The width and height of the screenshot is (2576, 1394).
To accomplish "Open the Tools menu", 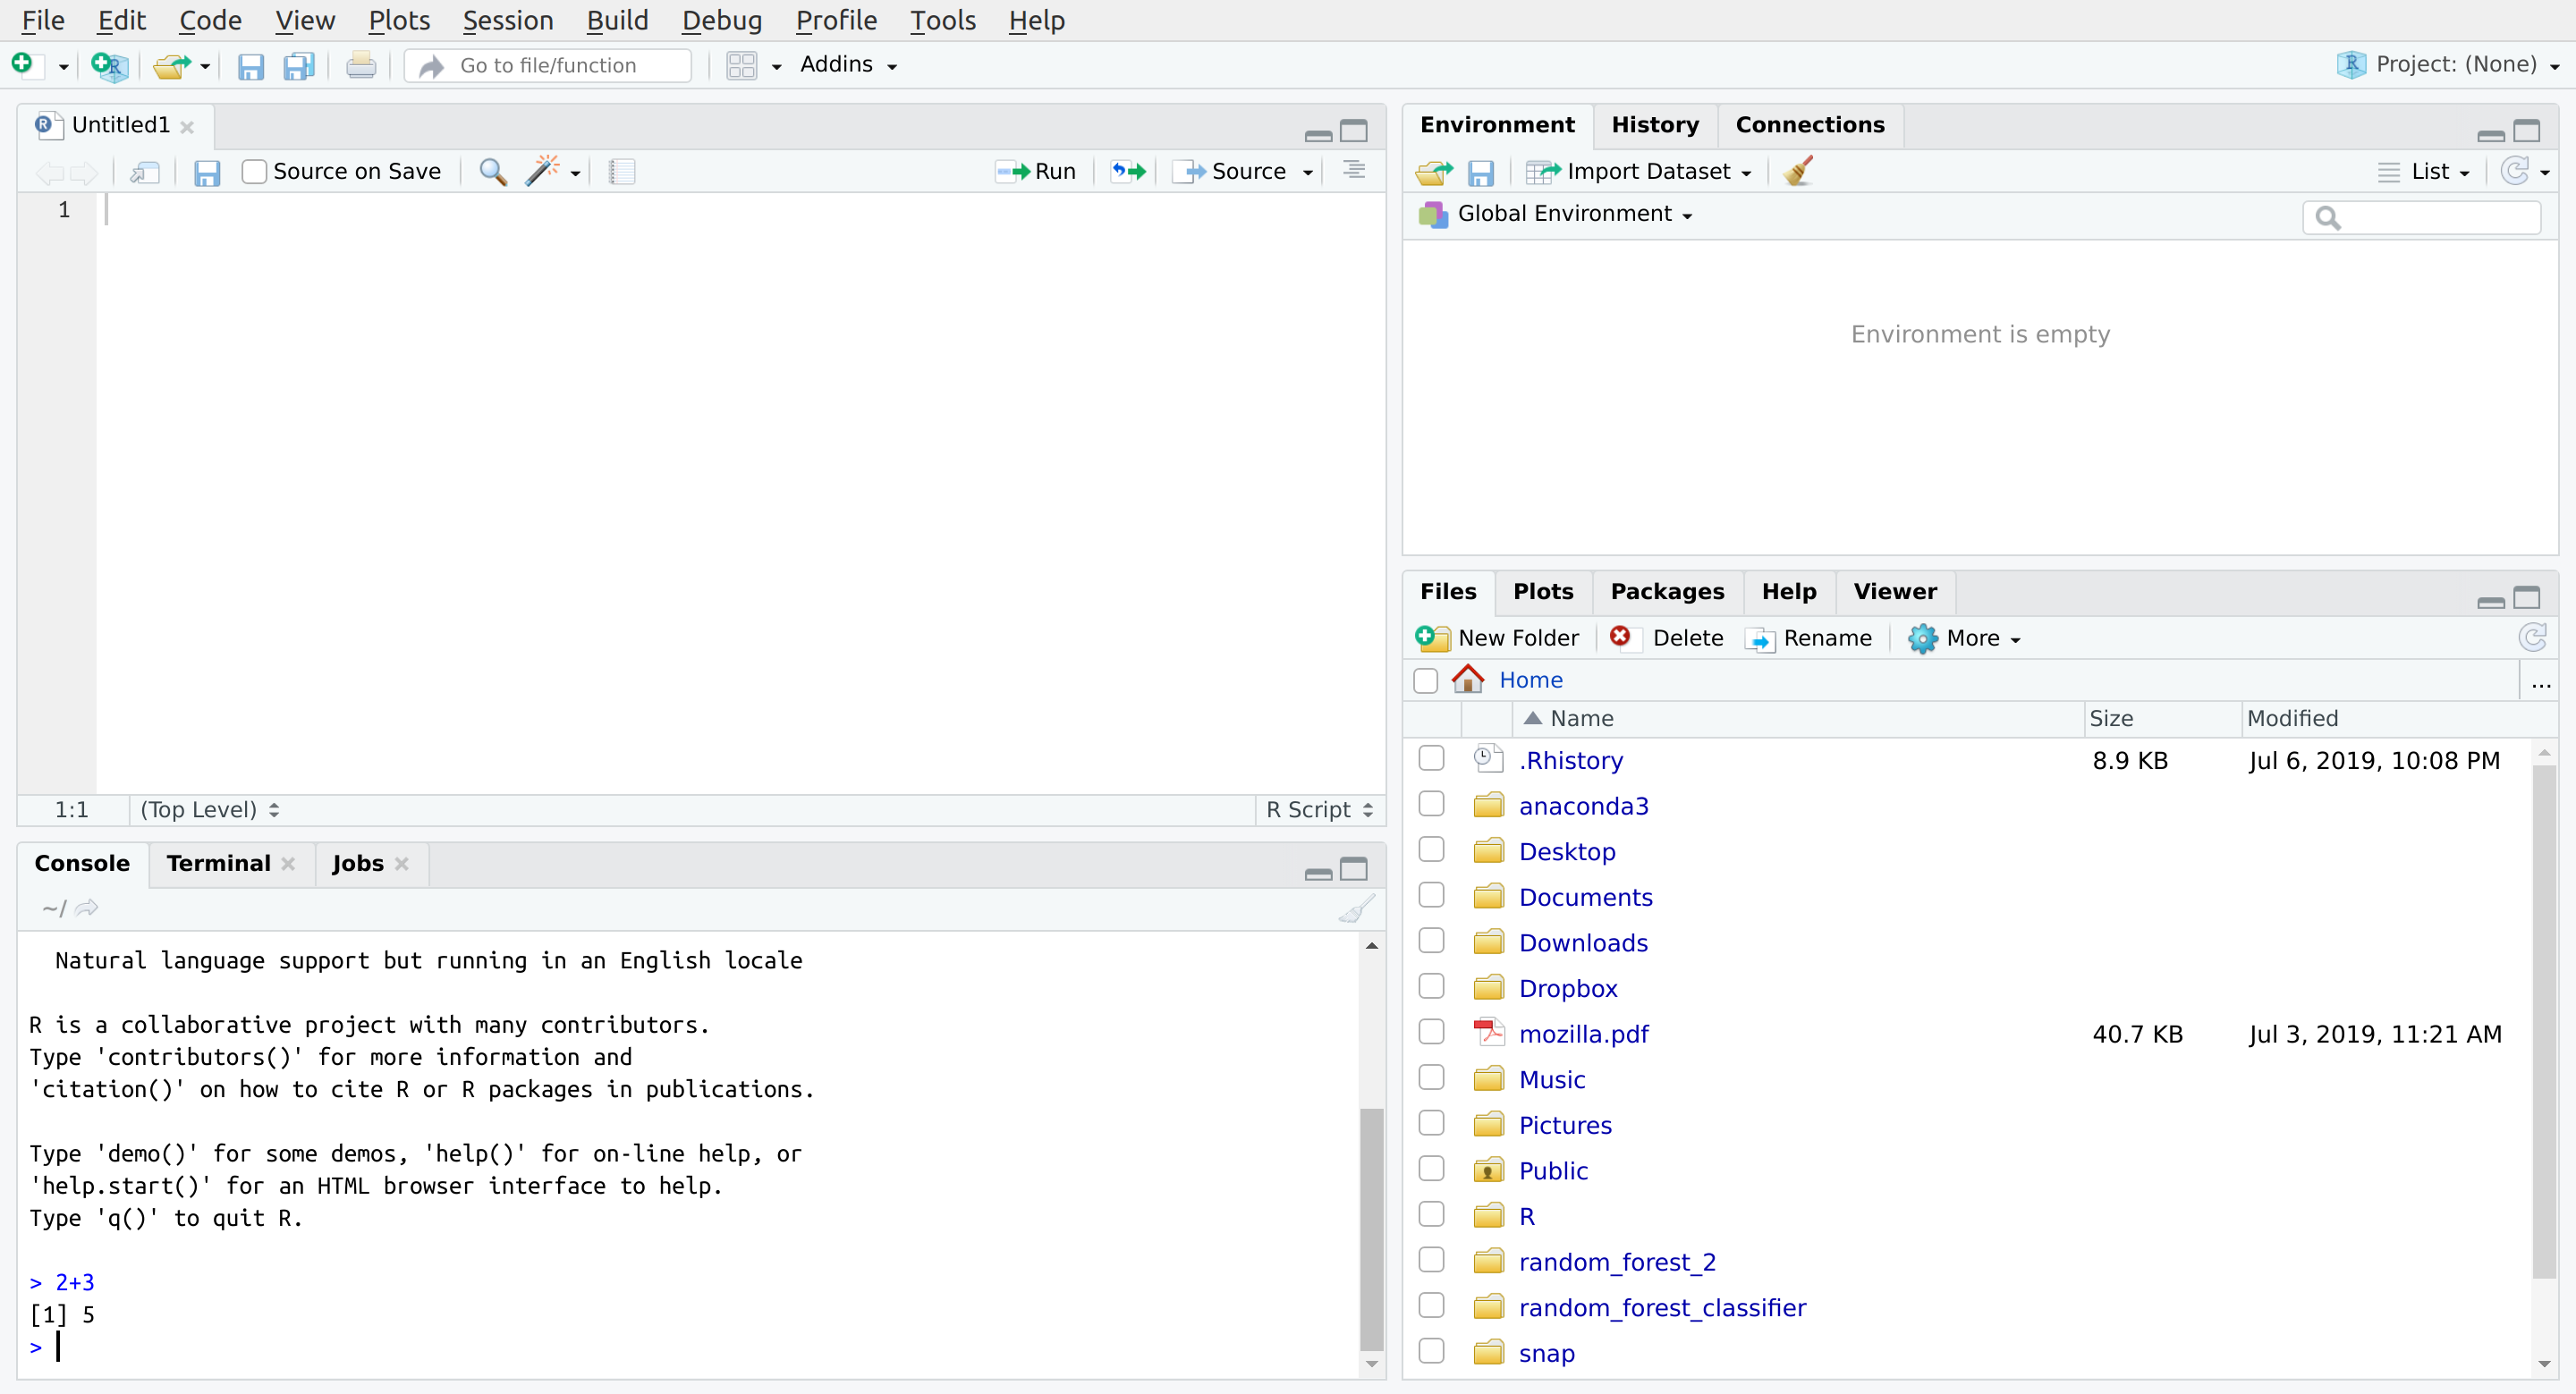I will point(942,20).
